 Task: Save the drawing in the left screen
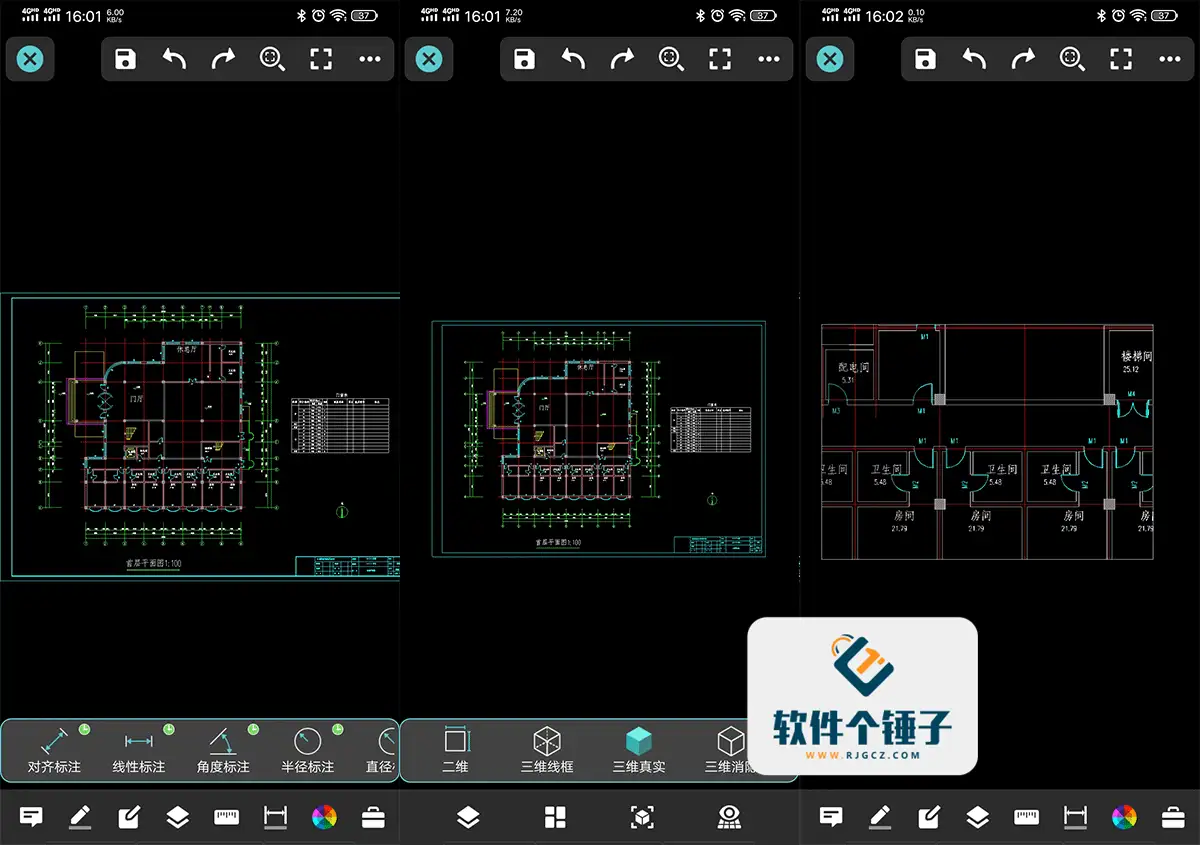coord(125,59)
